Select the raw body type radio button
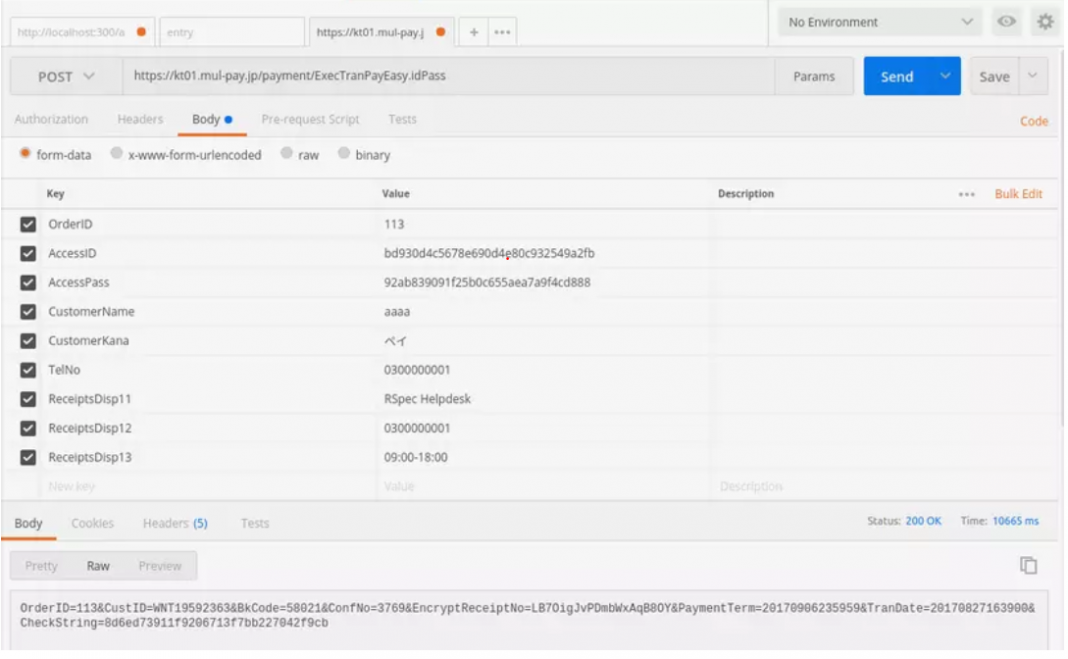Image resolution: width=1068 pixels, height=659 pixels. pyautogui.click(x=287, y=155)
